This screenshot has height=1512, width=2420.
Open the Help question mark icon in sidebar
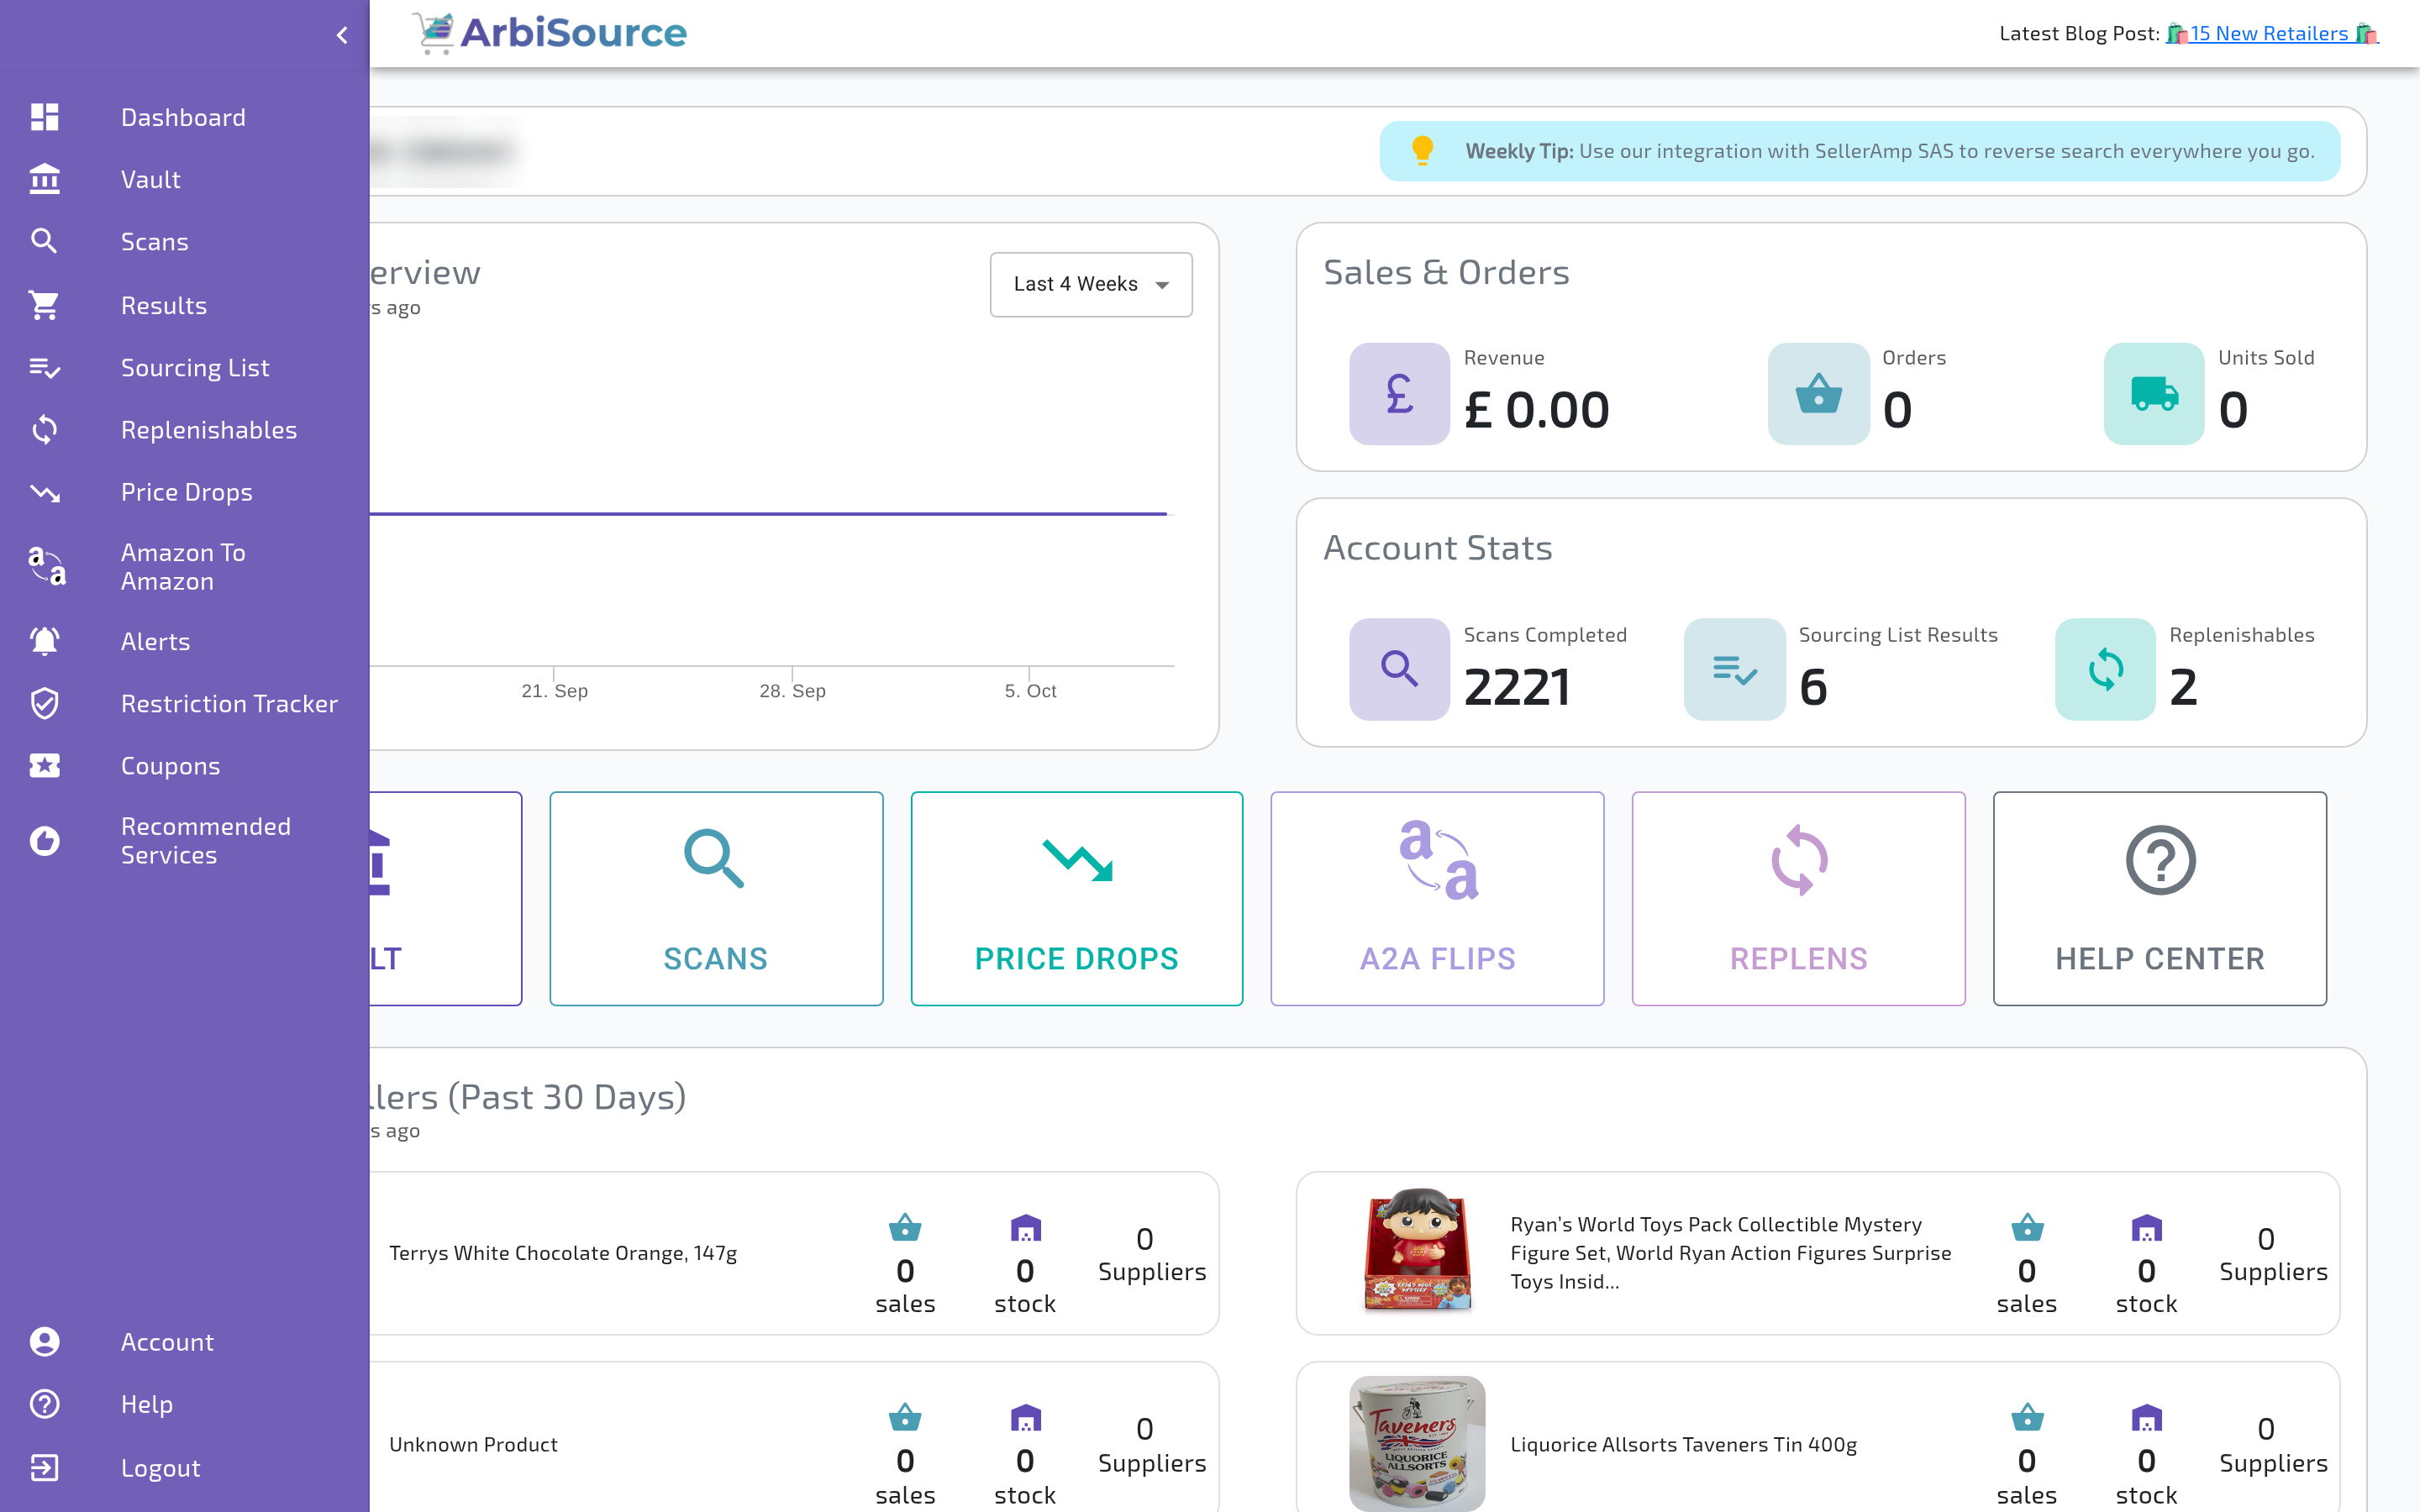[44, 1404]
